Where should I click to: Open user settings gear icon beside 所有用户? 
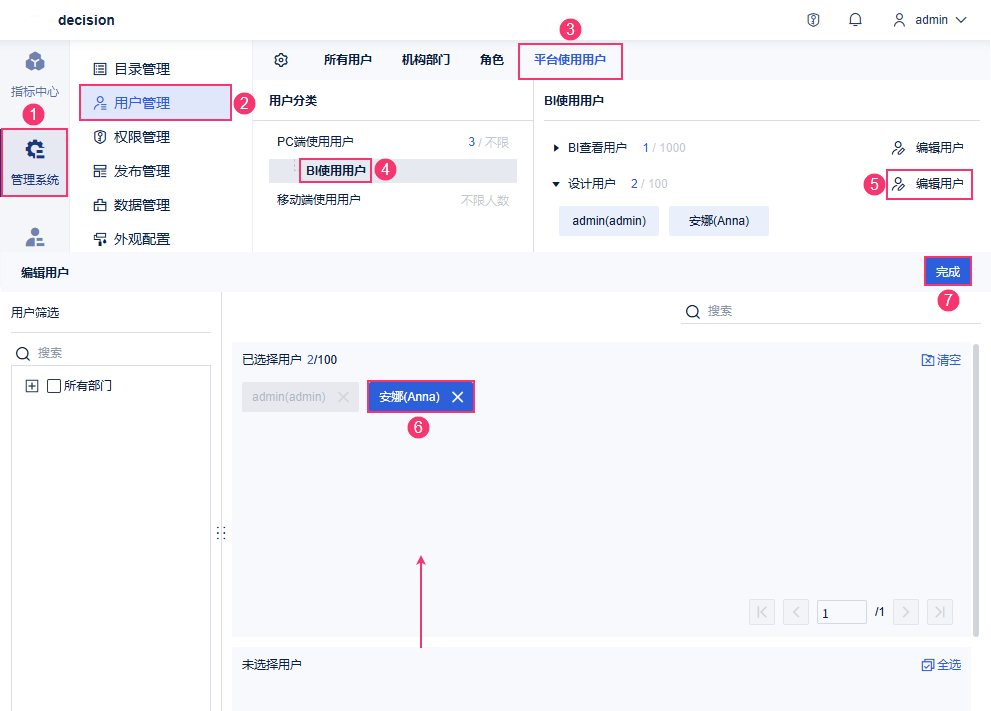281,60
